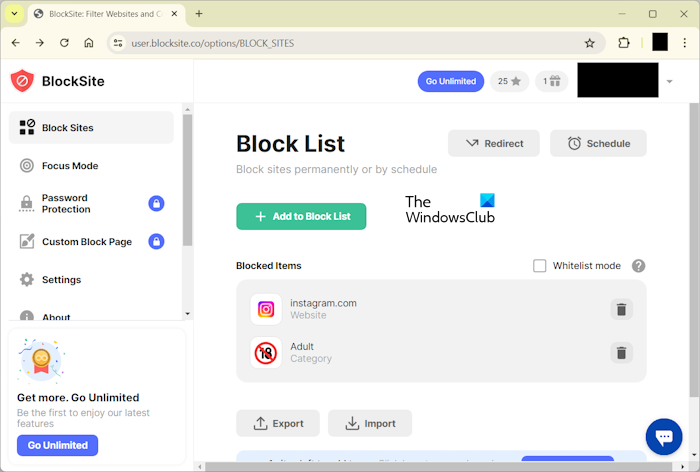700x472 pixels.
Task: Go forward using browser forward arrow
Action: 40,43
